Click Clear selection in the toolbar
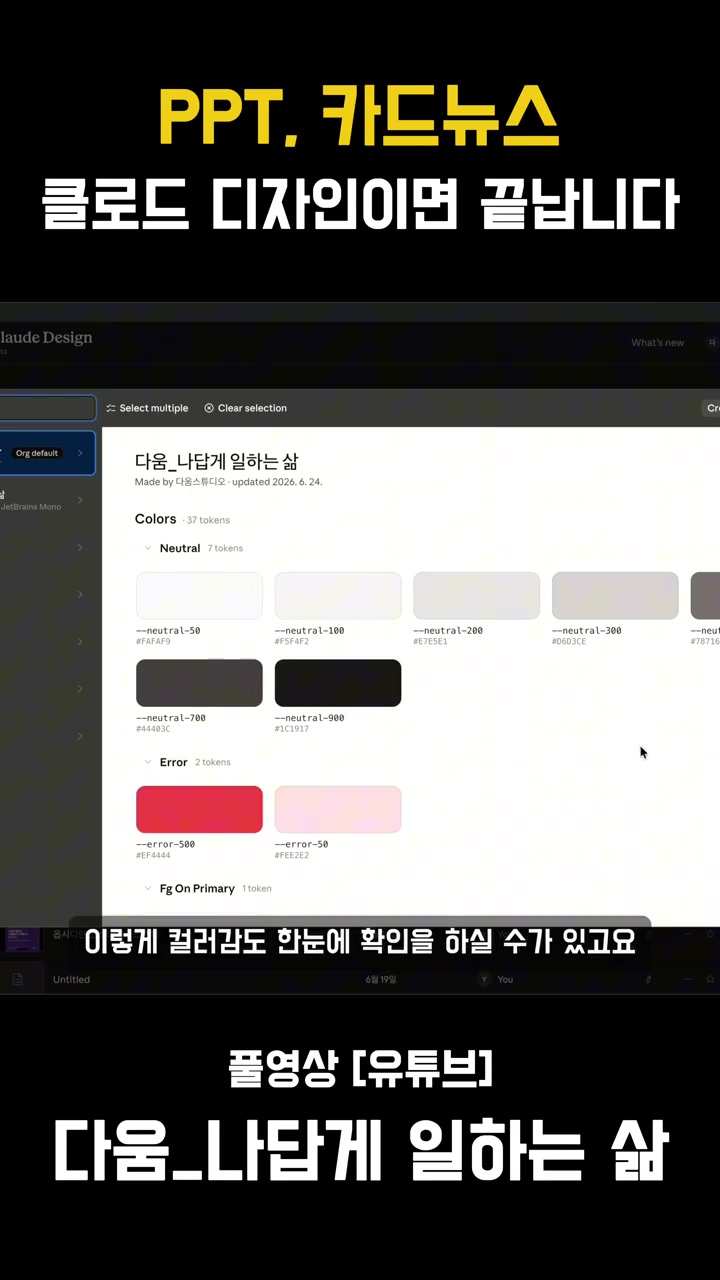The height and width of the screenshot is (1280, 720). click(x=245, y=408)
